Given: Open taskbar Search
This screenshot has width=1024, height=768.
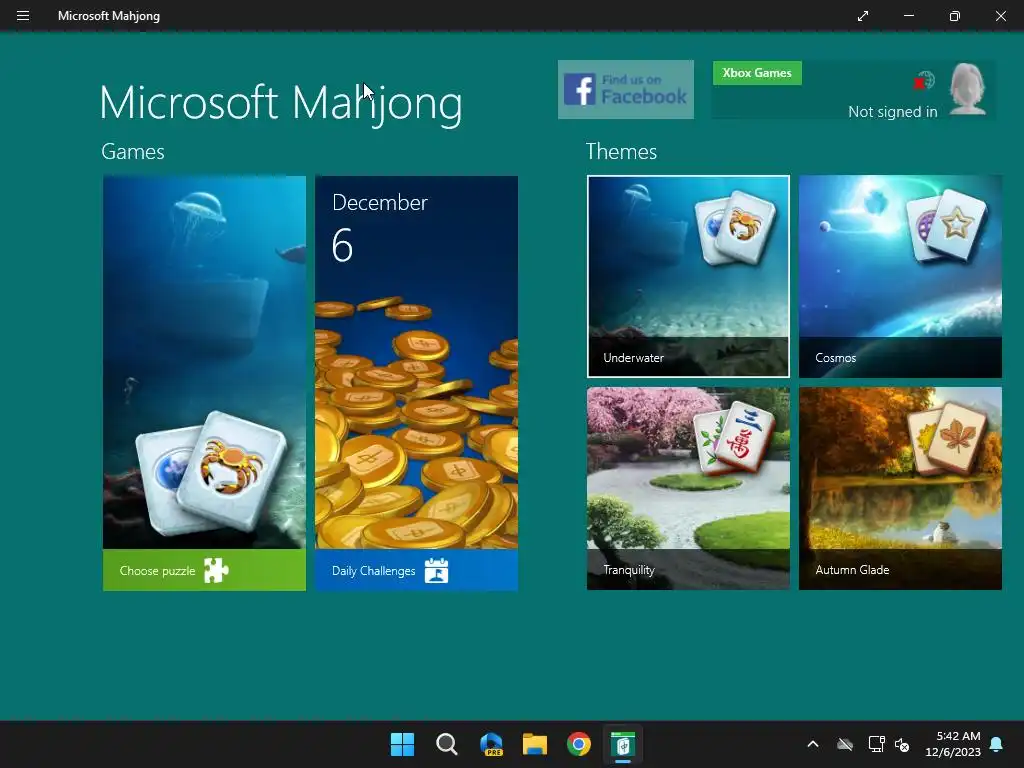Looking at the screenshot, I should click(447, 744).
